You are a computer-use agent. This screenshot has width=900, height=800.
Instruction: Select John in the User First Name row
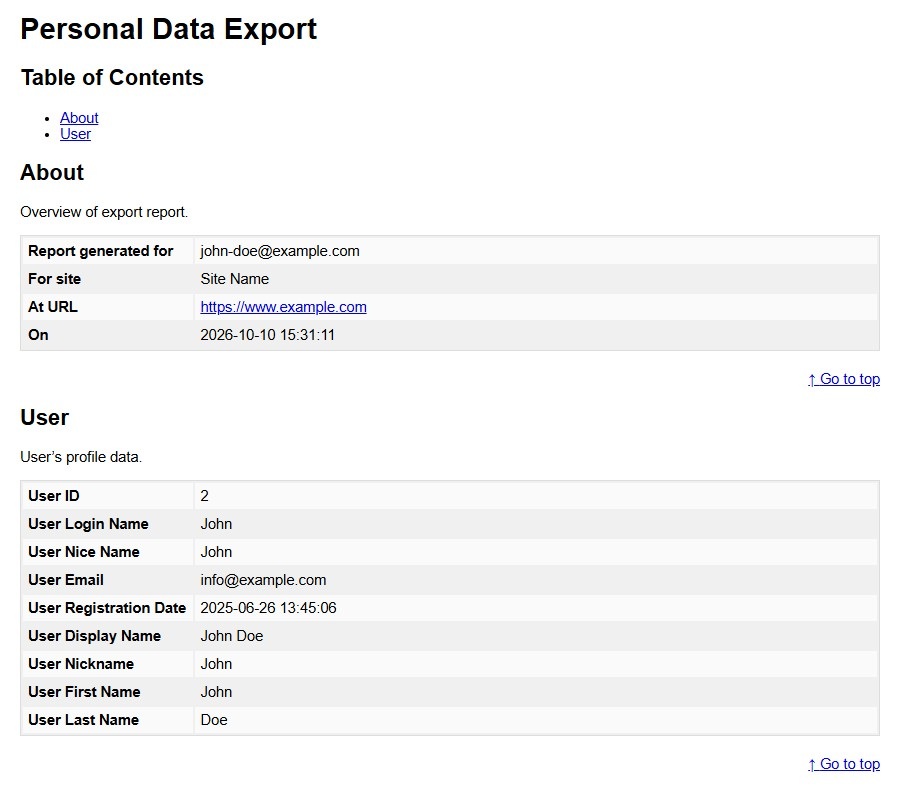(x=216, y=692)
